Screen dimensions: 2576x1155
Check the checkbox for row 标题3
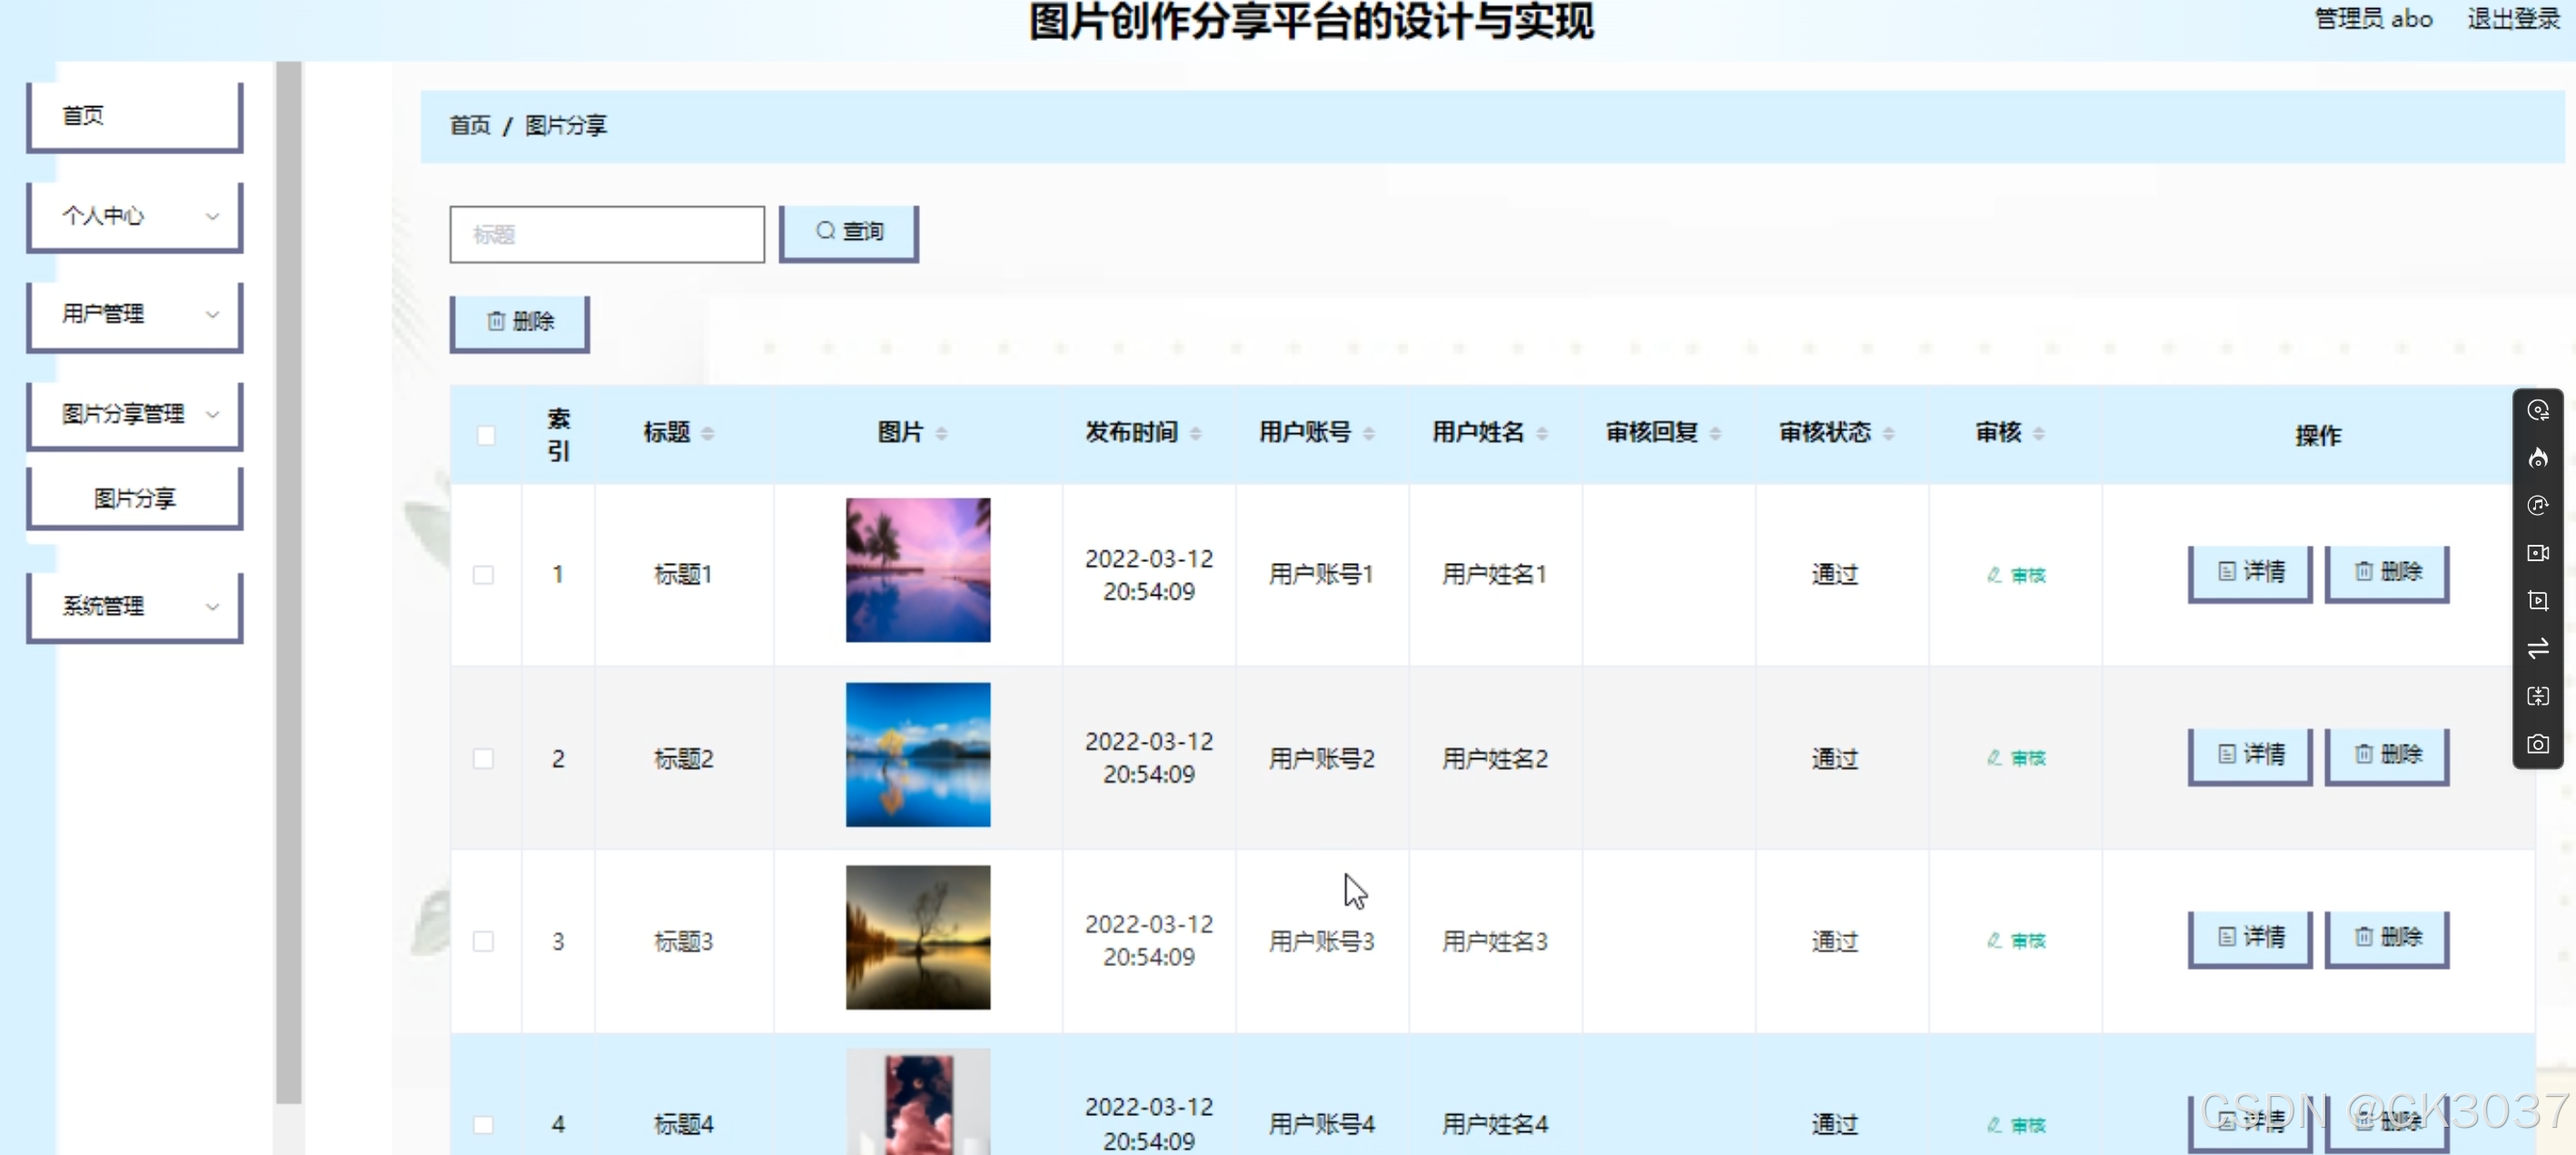pos(484,941)
